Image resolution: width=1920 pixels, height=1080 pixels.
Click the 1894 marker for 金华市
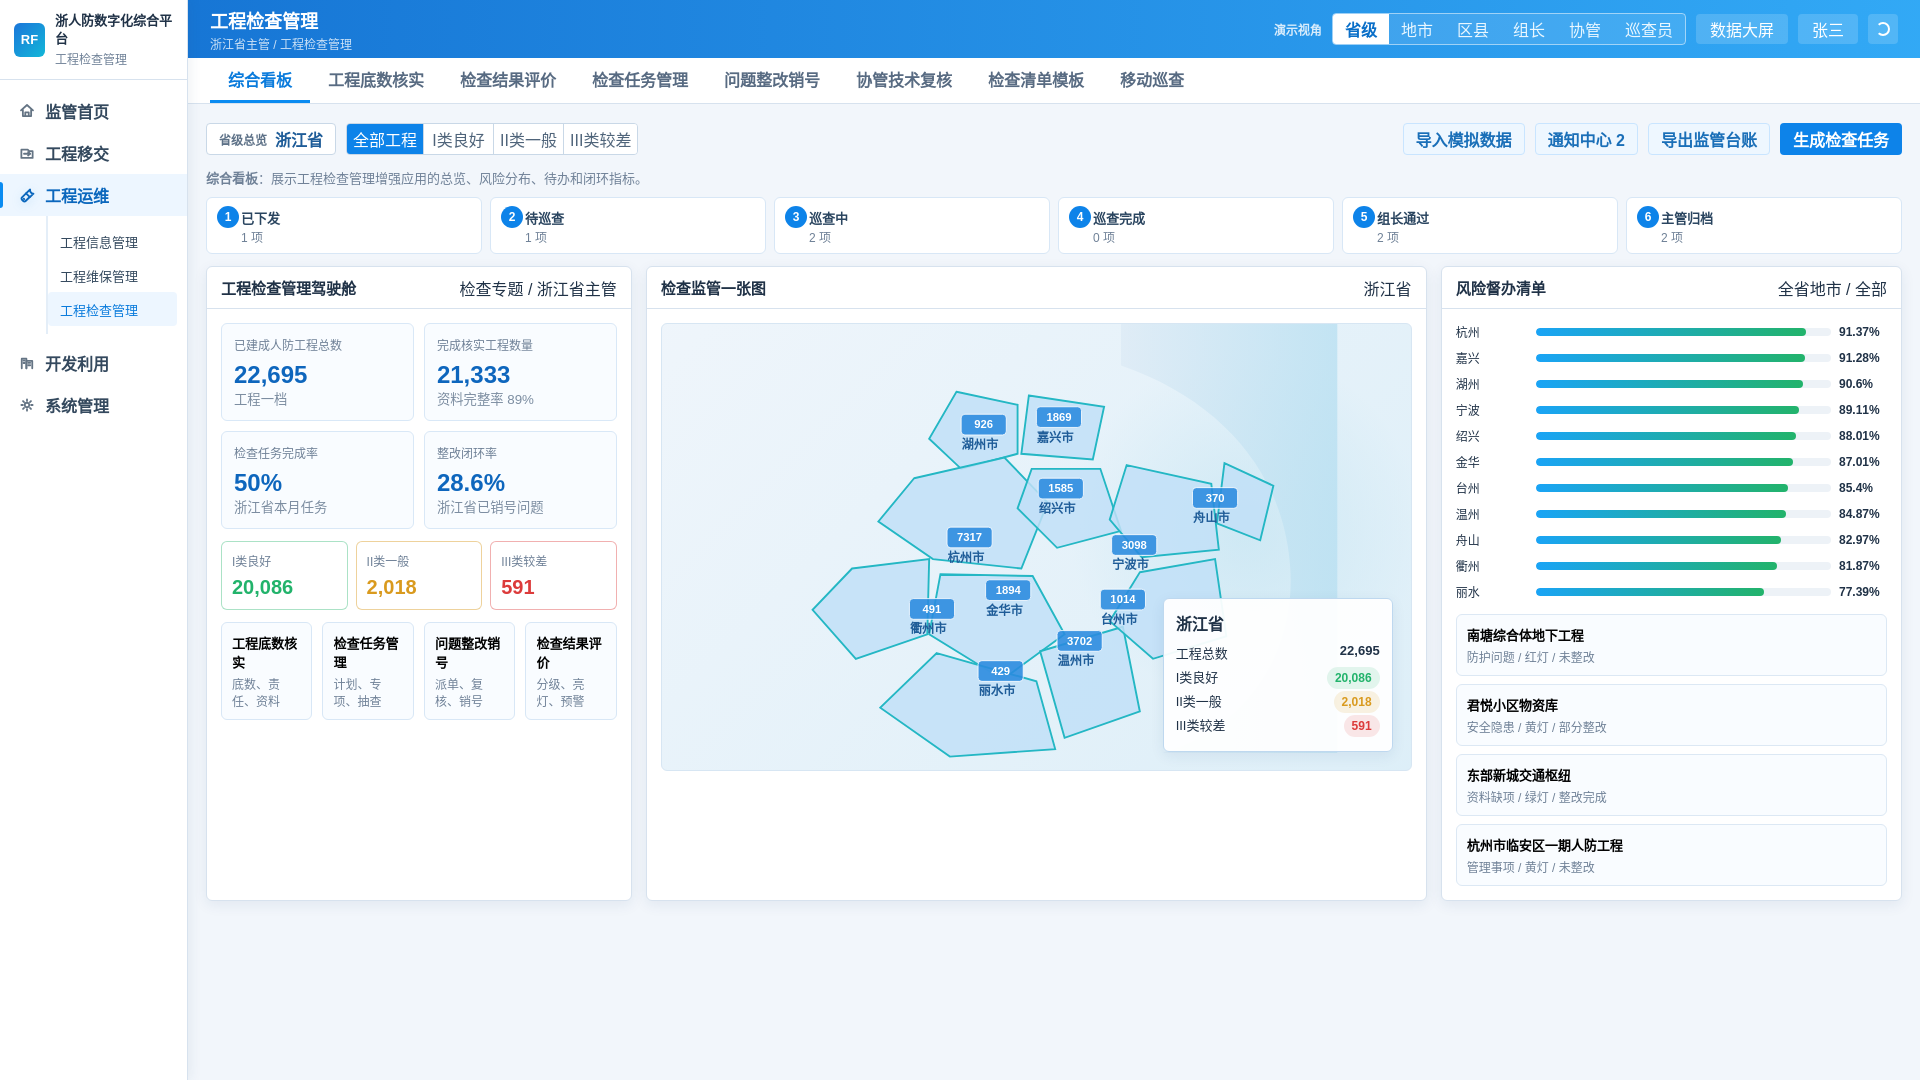pos(1008,590)
